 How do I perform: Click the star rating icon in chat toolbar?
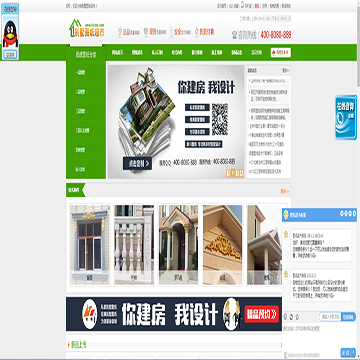pos(297,316)
